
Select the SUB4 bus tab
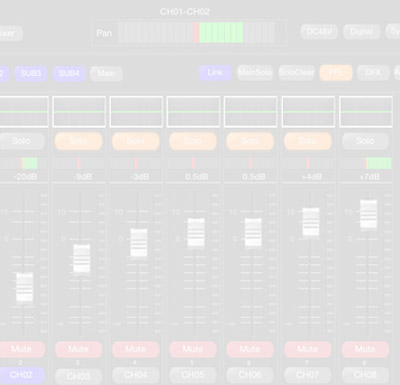tap(69, 73)
